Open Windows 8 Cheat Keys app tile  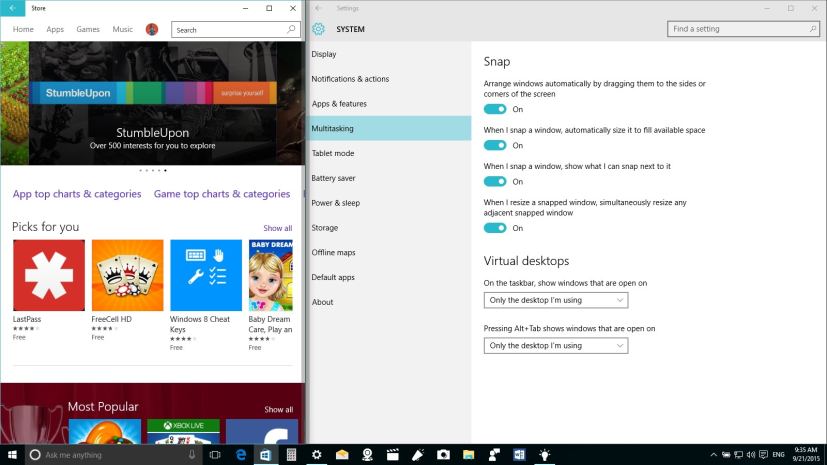(206, 295)
